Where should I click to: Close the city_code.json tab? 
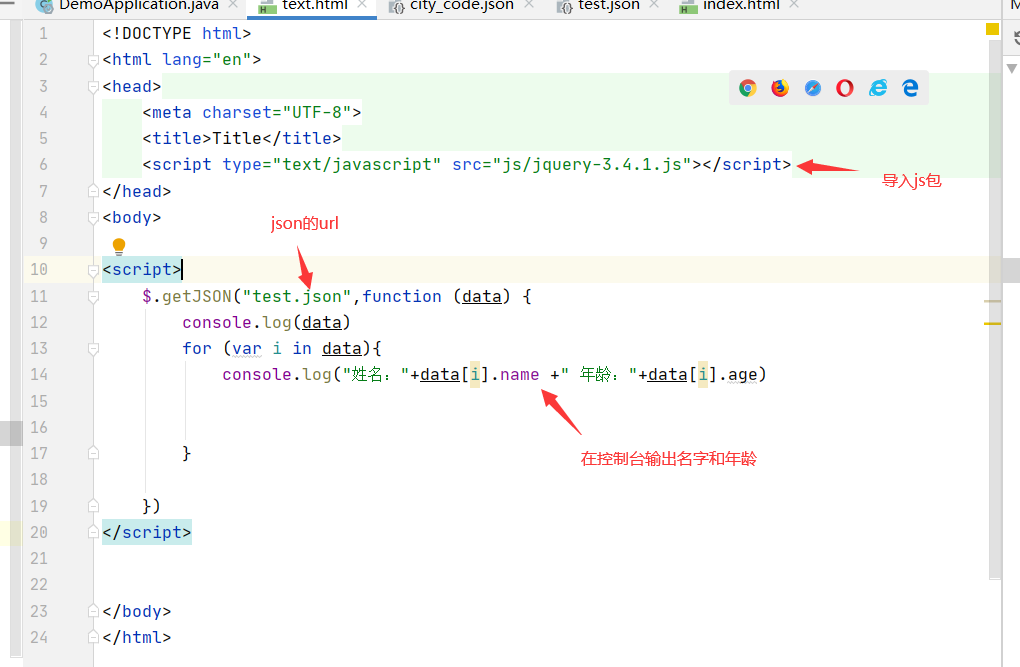pos(529,4)
